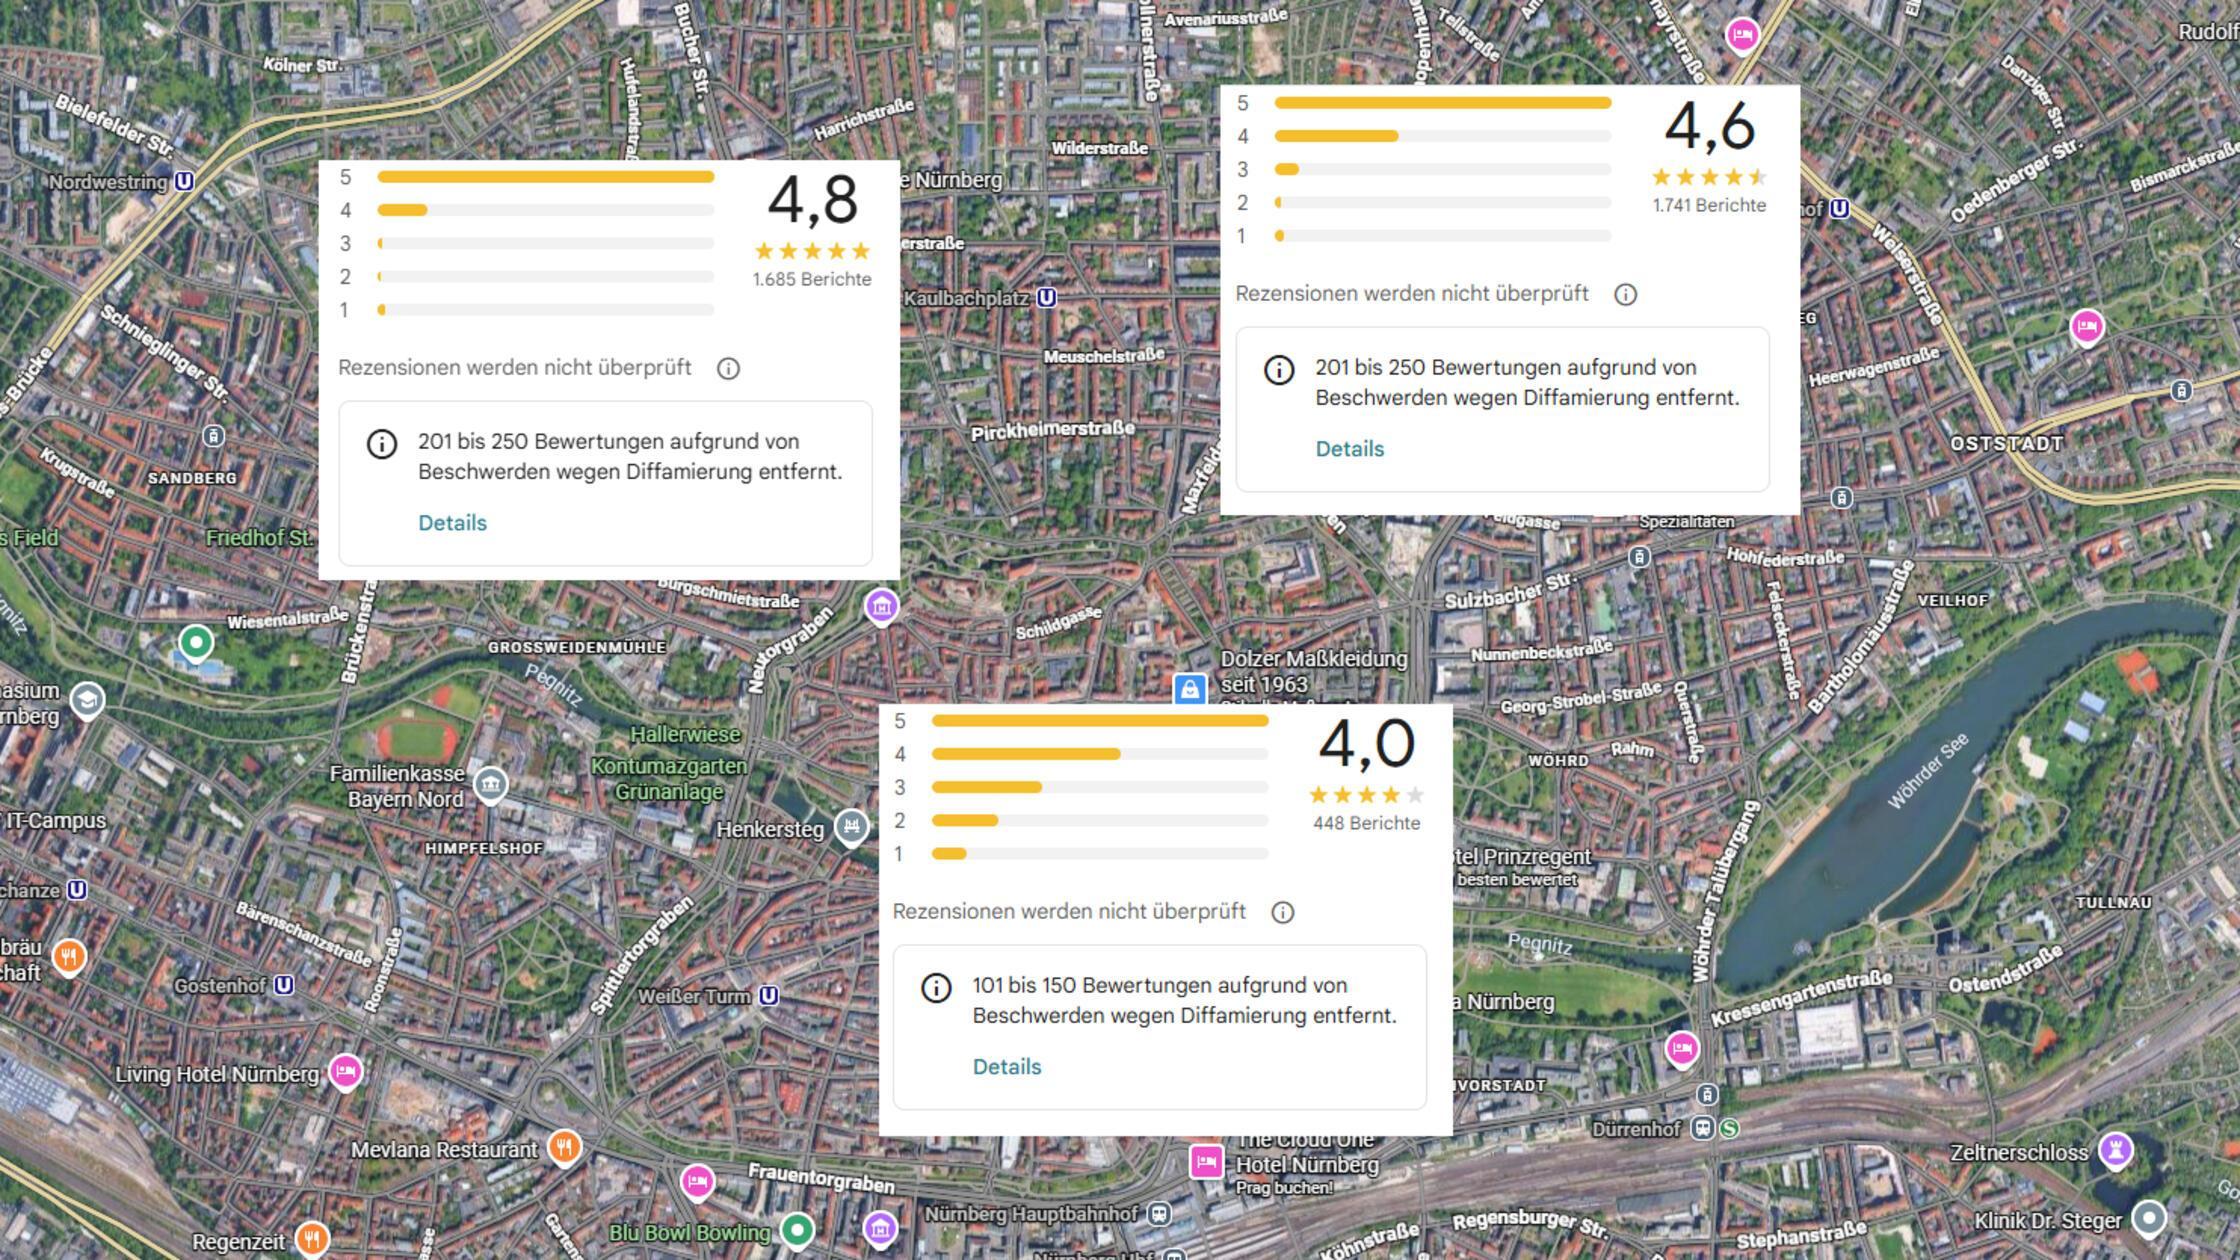2240x1260 pixels.
Task: Click The Cloud One Hotel pink marker
Action: [1207, 1162]
